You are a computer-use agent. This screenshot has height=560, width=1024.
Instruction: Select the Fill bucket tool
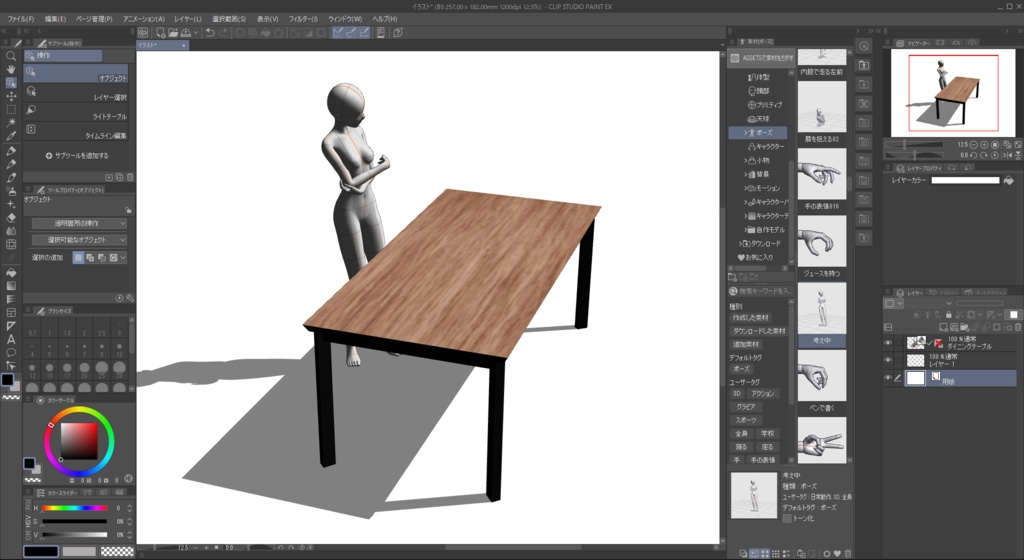11,272
